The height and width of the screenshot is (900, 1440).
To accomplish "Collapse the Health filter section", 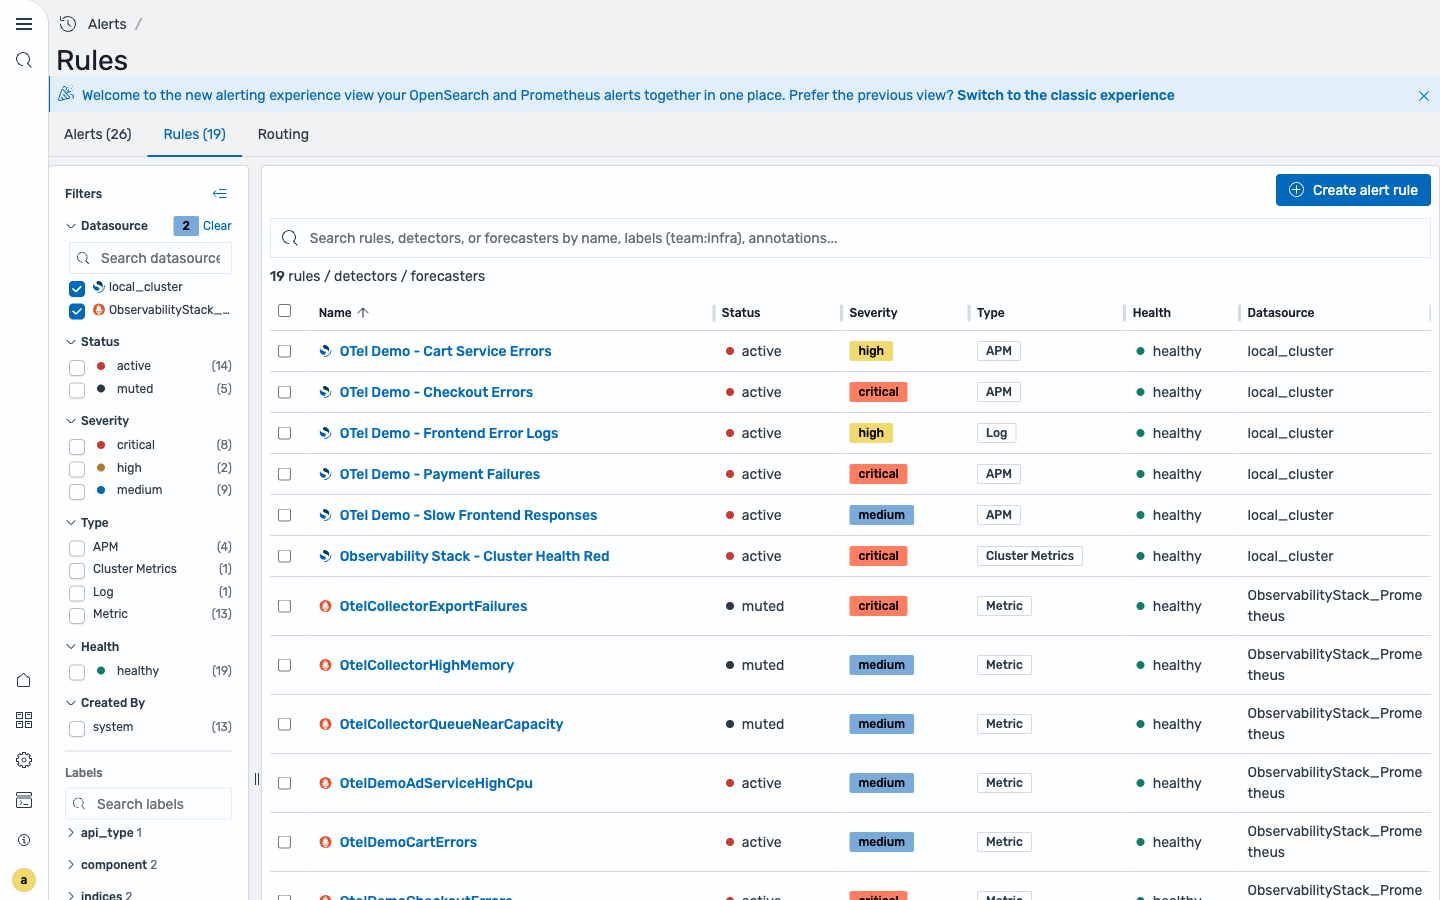I will (71, 647).
